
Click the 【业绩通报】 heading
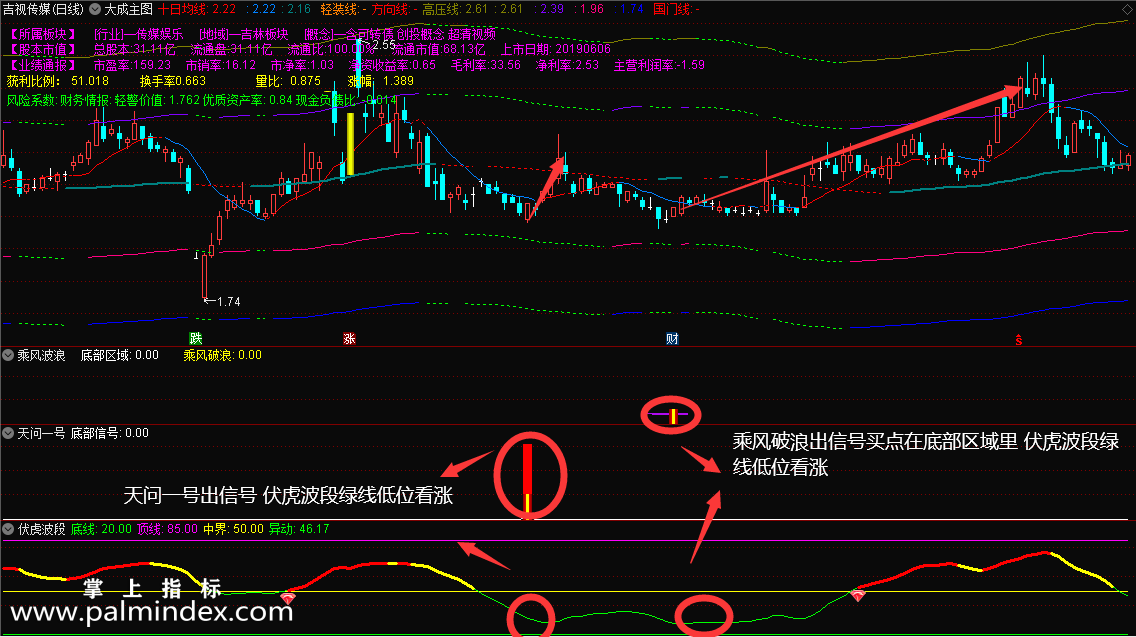[x=43, y=65]
